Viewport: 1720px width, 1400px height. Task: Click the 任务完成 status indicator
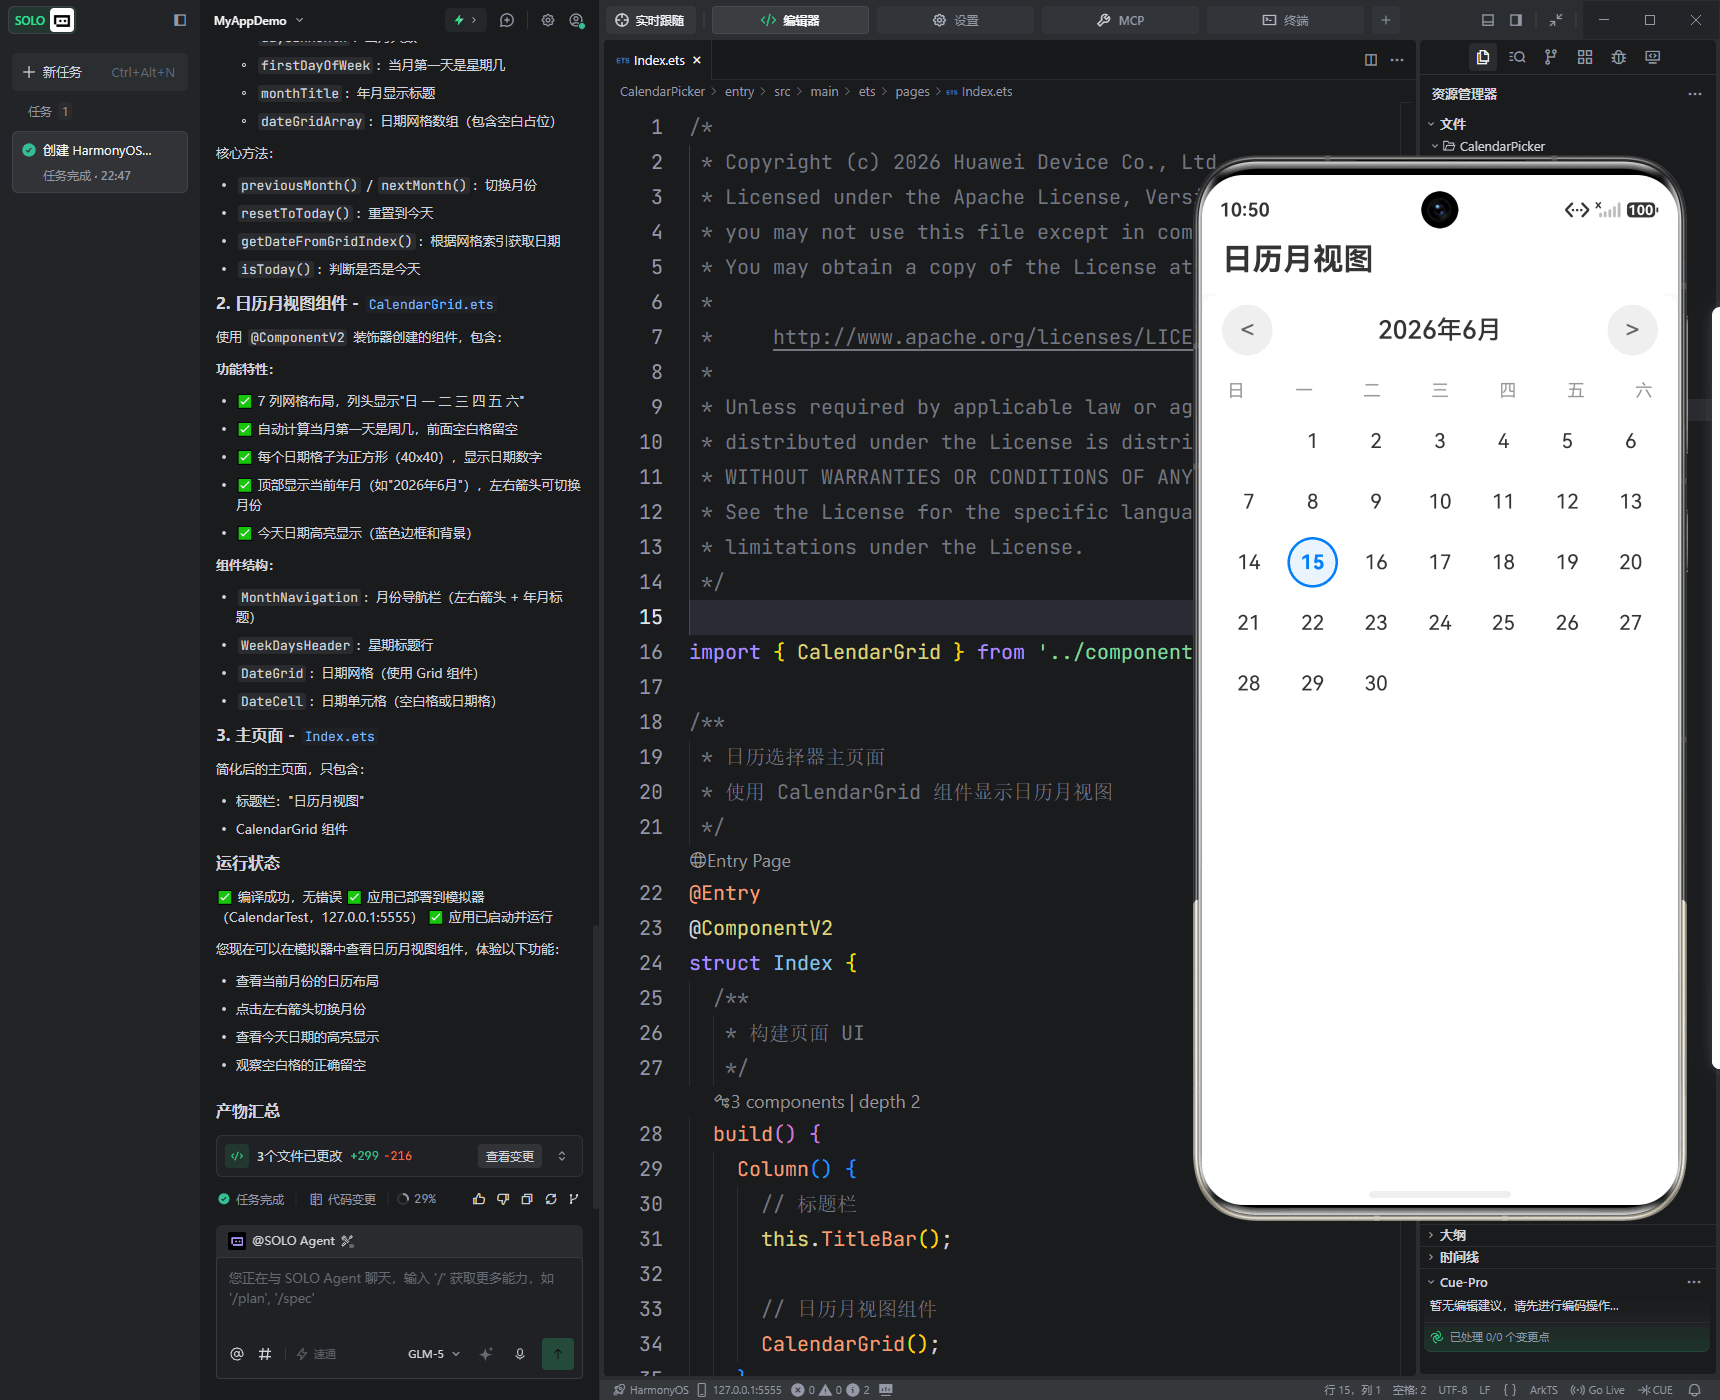(252, 1199)
